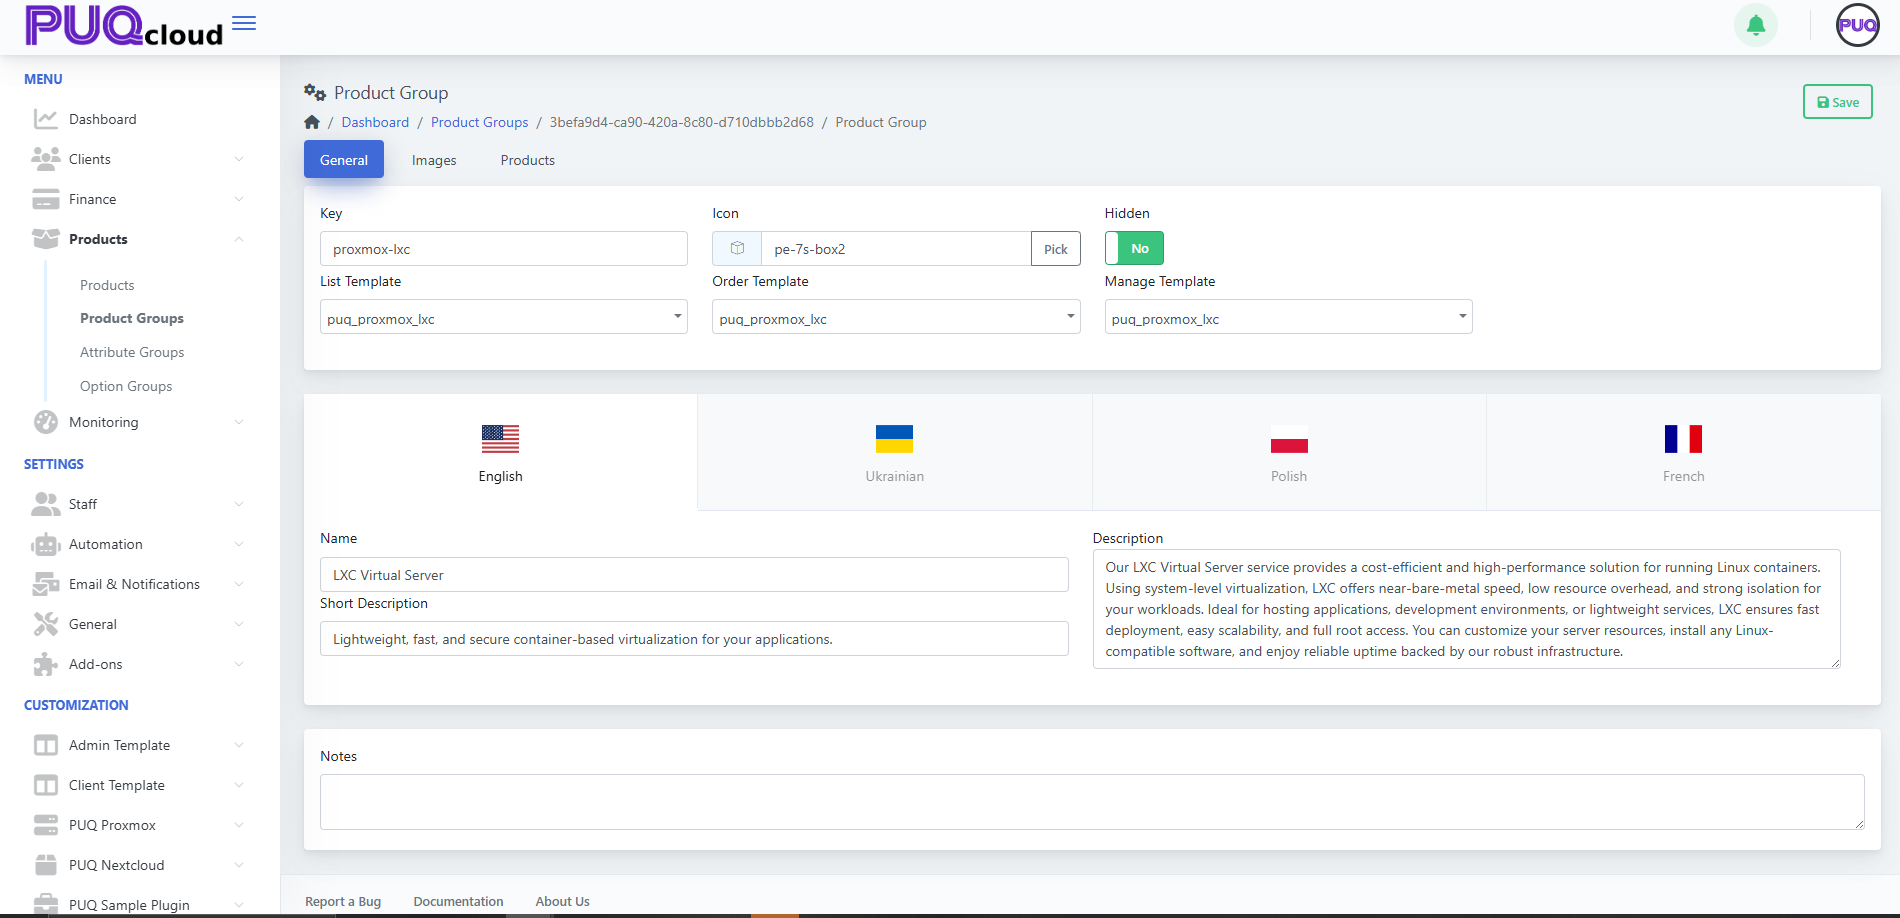Click the Email & Notifications icon
The height and width of the screenshot is (918, 1900).
point(45,584)
